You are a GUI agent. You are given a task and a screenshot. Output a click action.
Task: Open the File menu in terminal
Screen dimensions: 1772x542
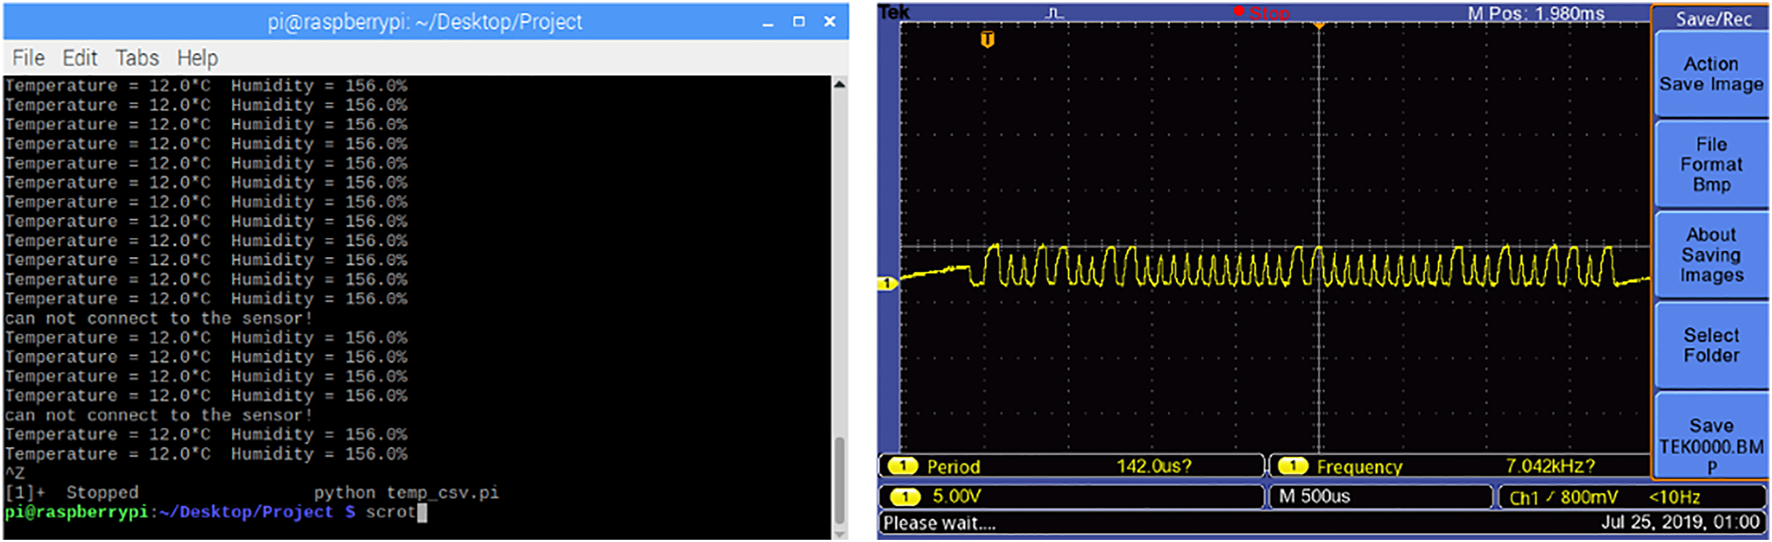point(28,58)
